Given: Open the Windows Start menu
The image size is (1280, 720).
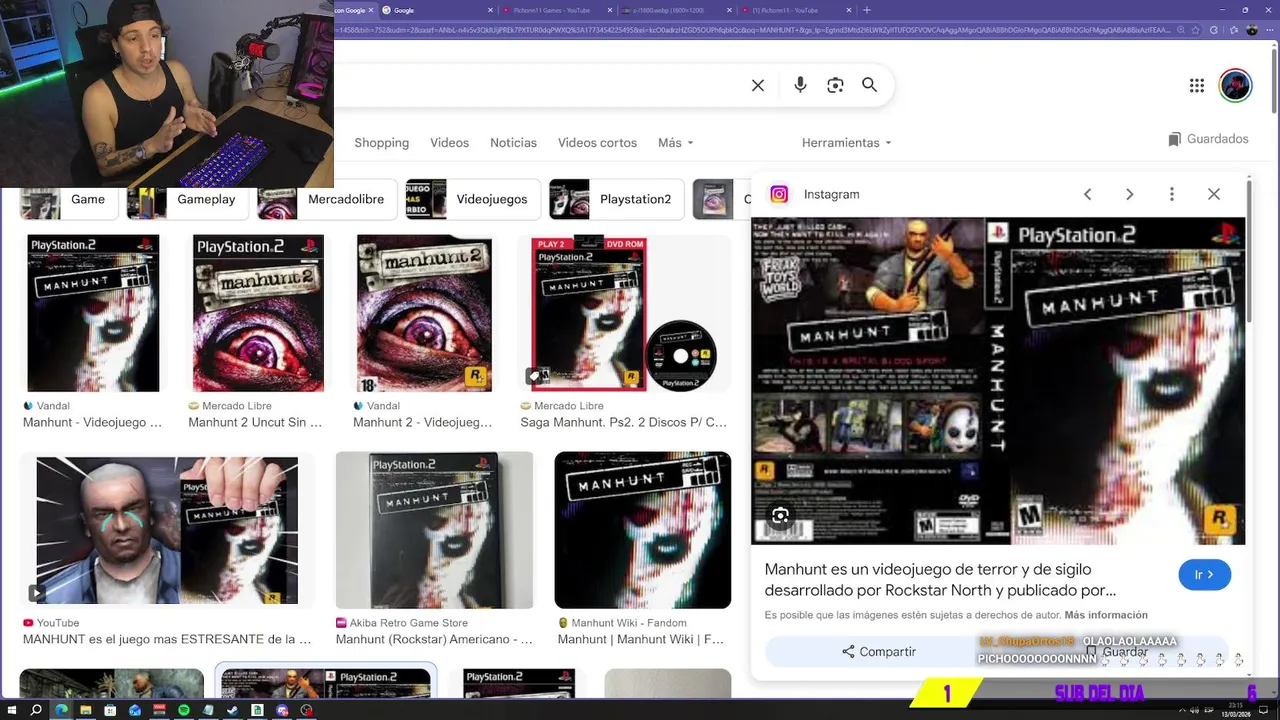Looking at the screenshot, I should tap(11, 710).
